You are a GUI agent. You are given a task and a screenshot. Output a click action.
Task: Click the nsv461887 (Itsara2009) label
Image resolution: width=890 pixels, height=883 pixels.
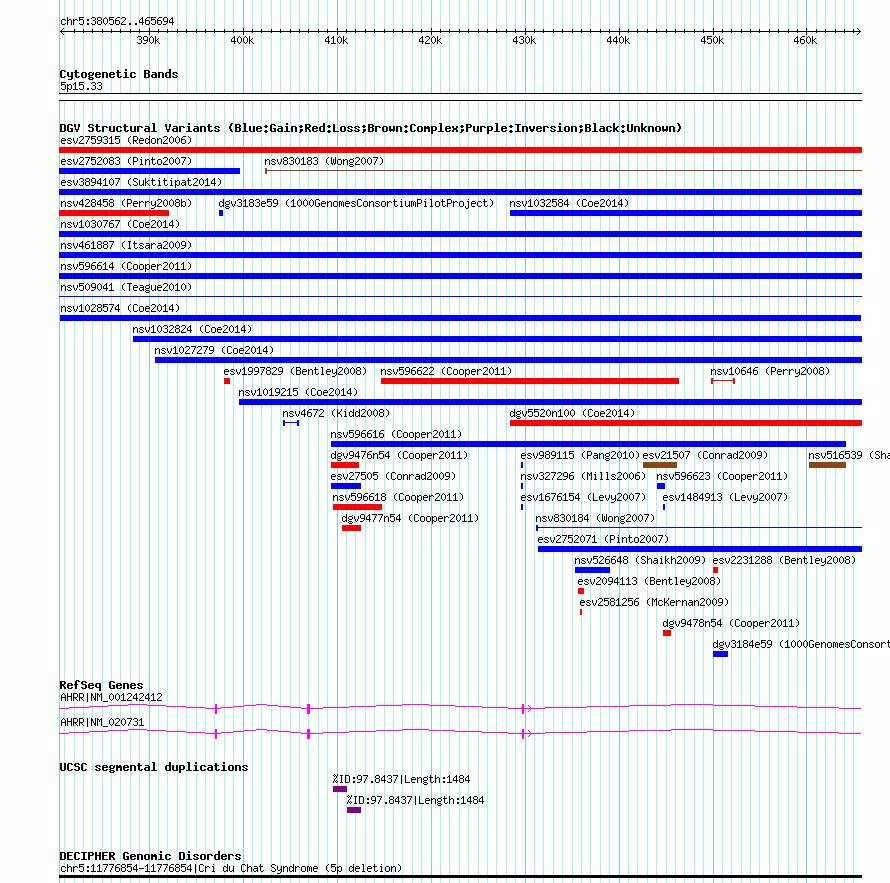126,245
